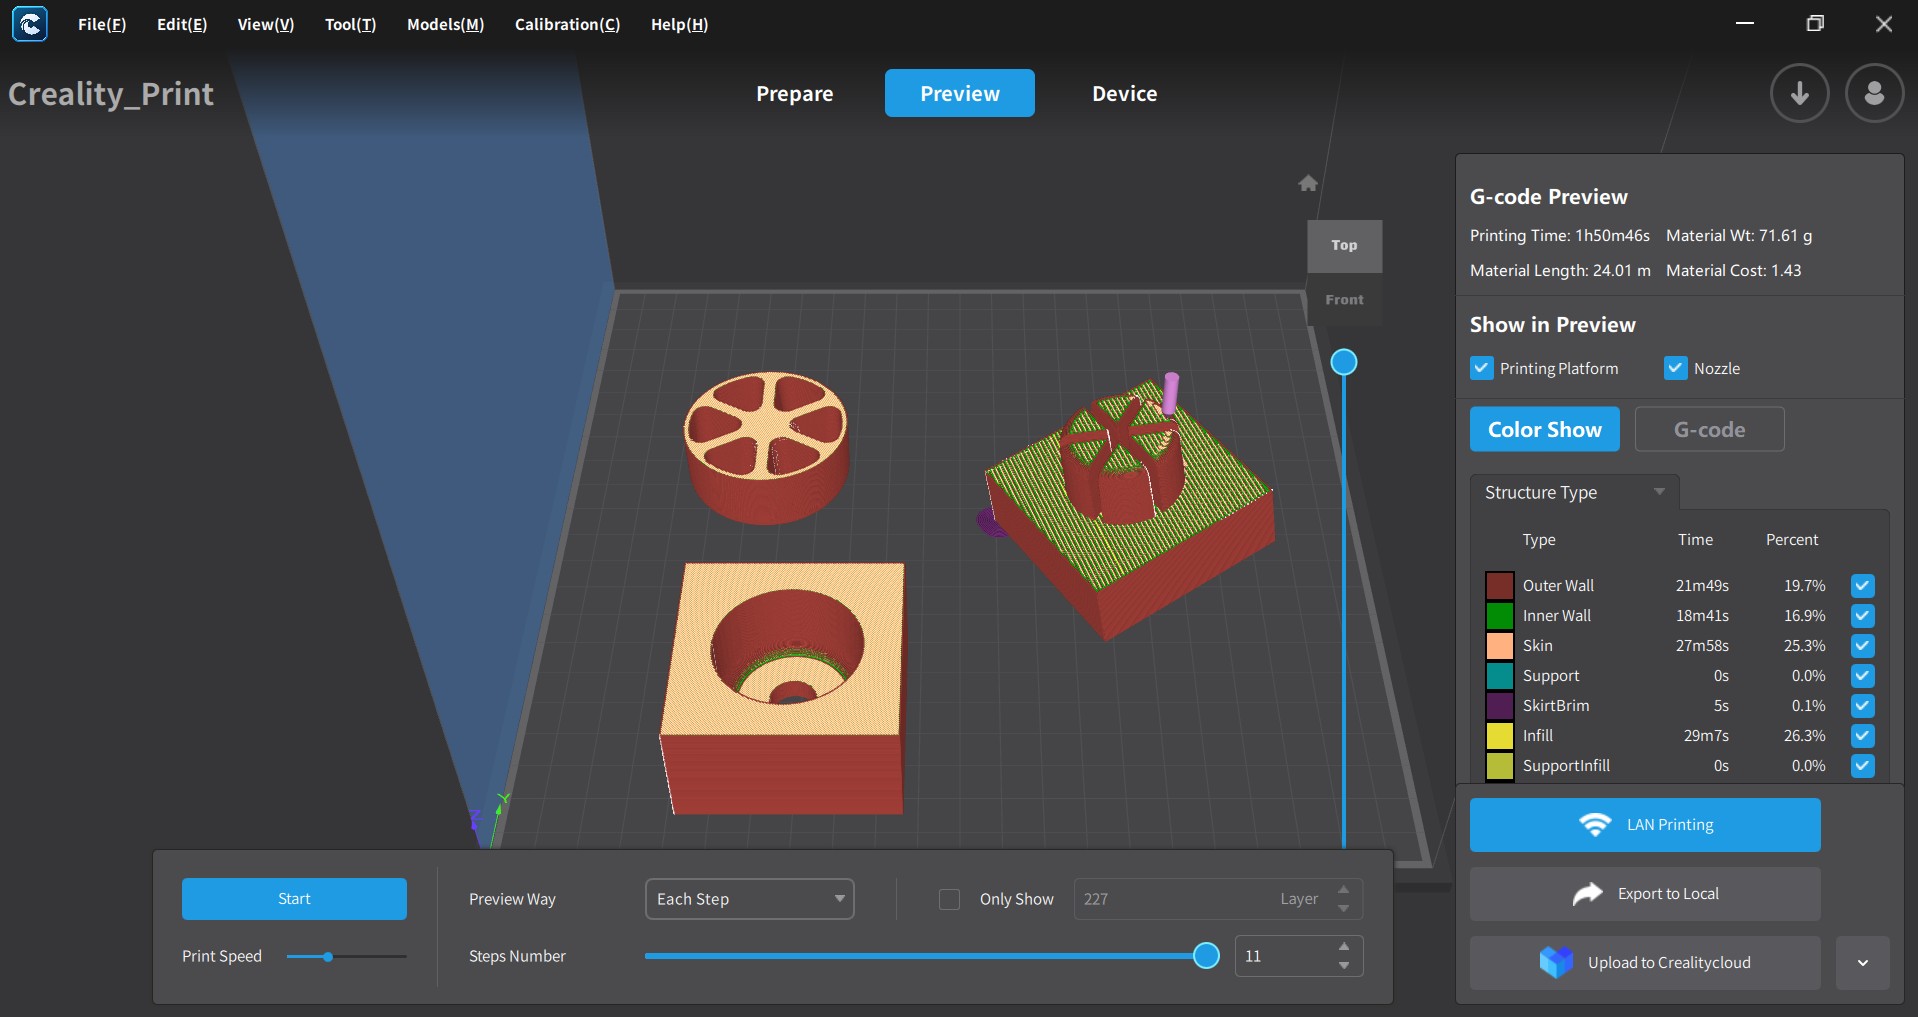Expand the upload options chevron button
Viewport: 1918px width, 1017px height.
coord(1862,963)
